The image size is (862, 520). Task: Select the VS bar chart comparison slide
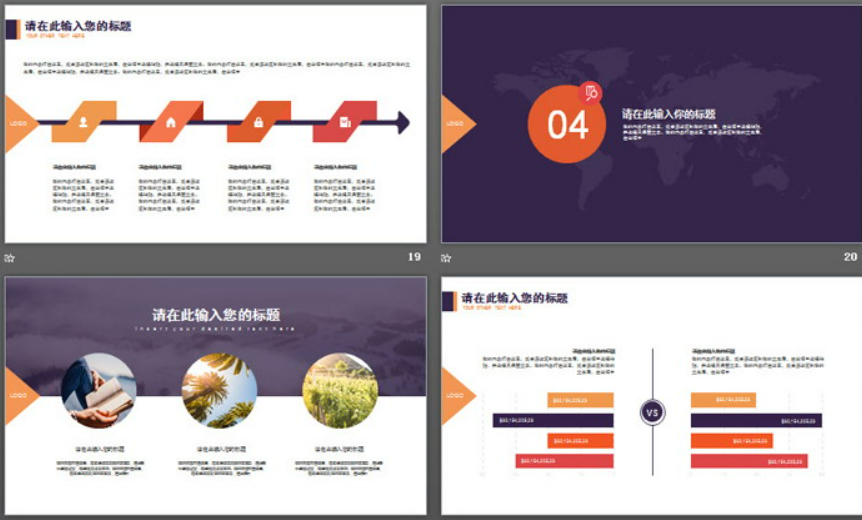click(651, 396)
